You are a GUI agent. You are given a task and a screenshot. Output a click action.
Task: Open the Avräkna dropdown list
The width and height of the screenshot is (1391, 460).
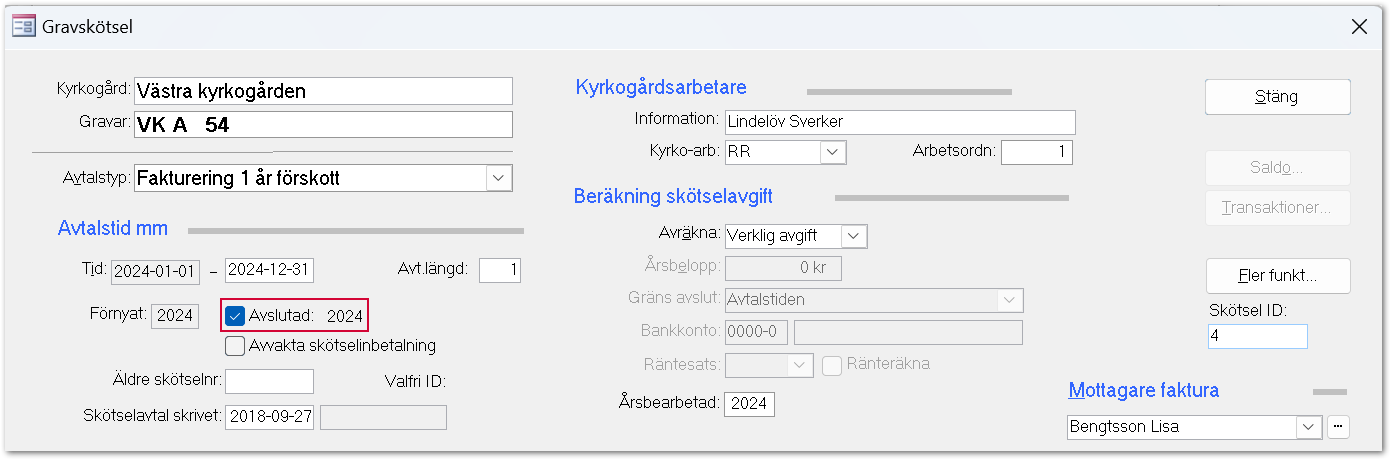(853, 236)
